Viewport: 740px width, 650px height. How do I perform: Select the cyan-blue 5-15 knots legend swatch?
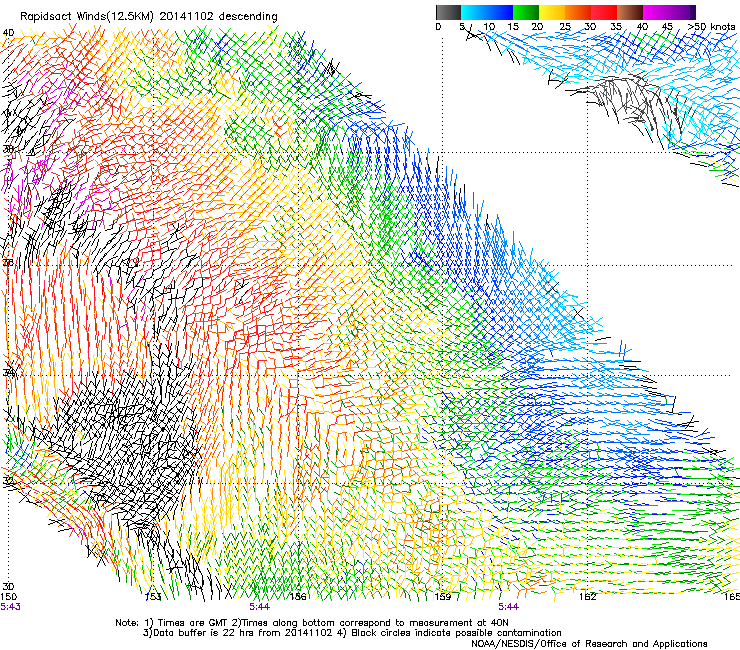pyautogui.click(x=487, y=12)
